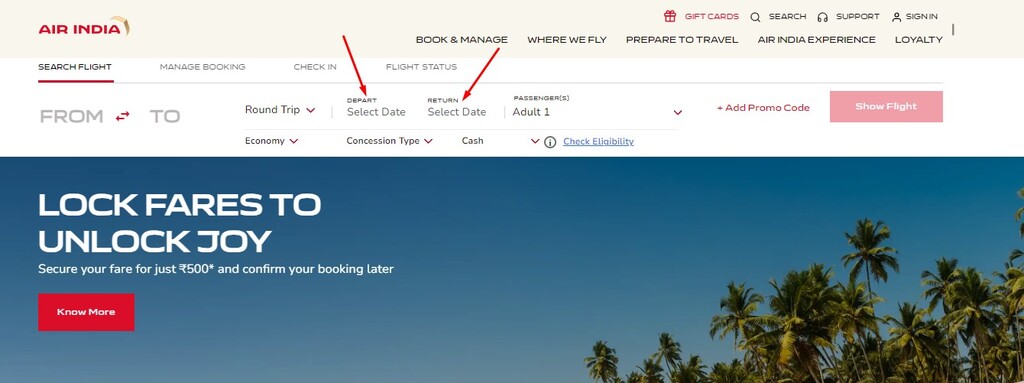Expand the Concession Type dropdown
The width and height of the screenshot is (1024, 383).
click(x=390, y=141)
